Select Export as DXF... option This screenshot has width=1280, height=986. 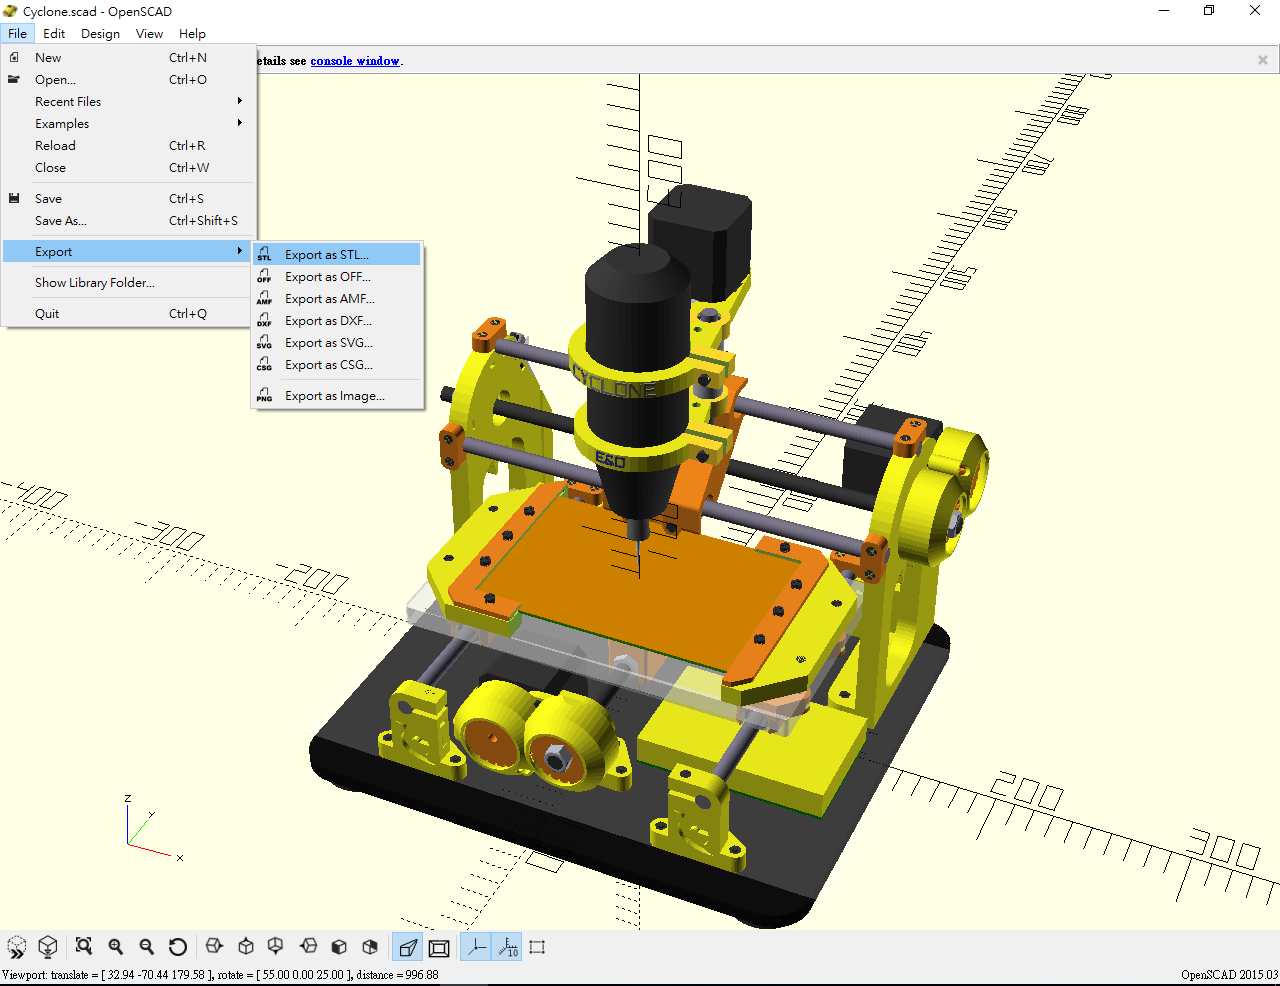(337, 320)
